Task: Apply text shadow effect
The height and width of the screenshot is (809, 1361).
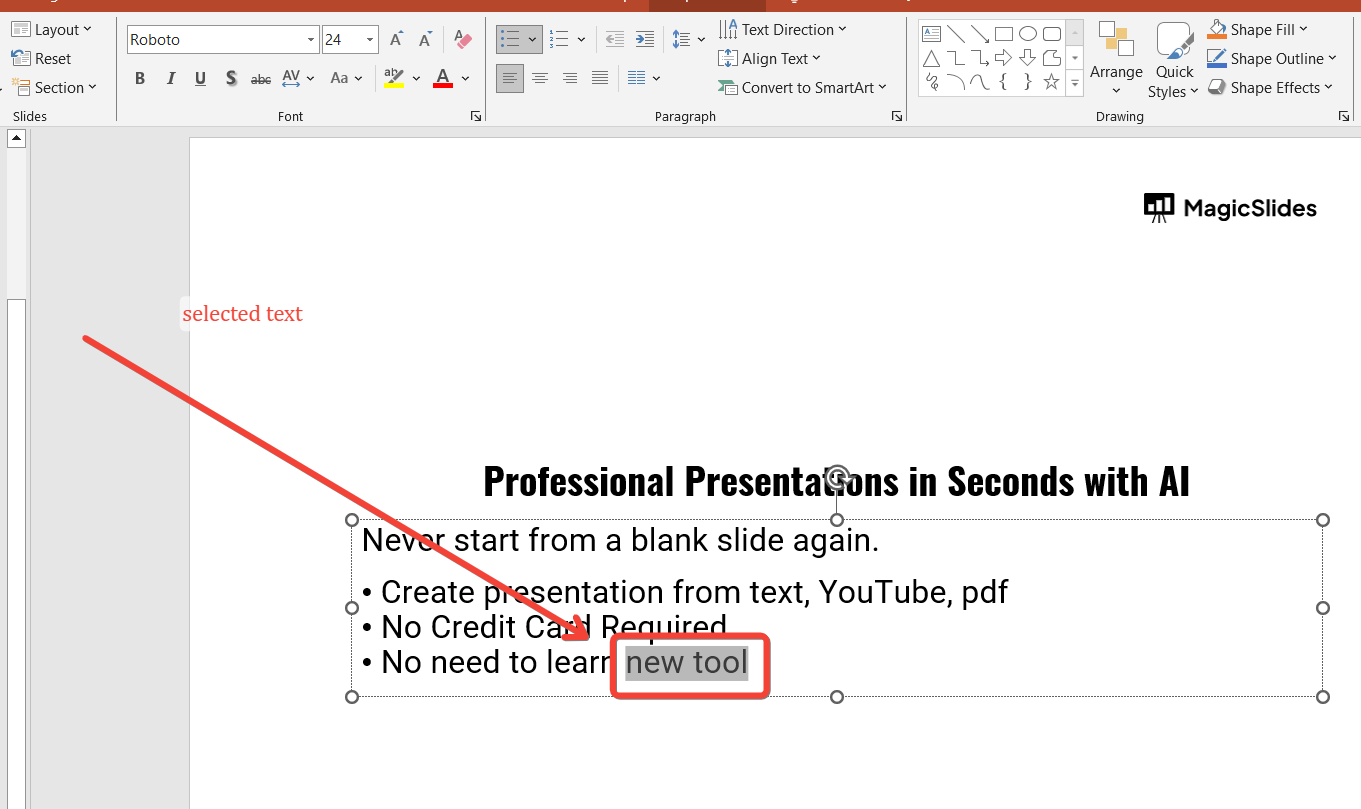Action: 231,78
